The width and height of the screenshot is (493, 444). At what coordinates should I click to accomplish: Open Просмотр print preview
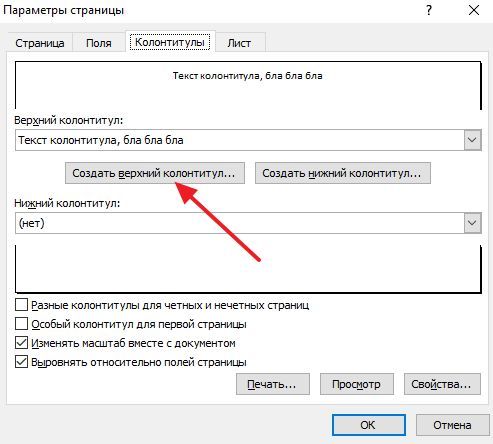click(357, 384)
